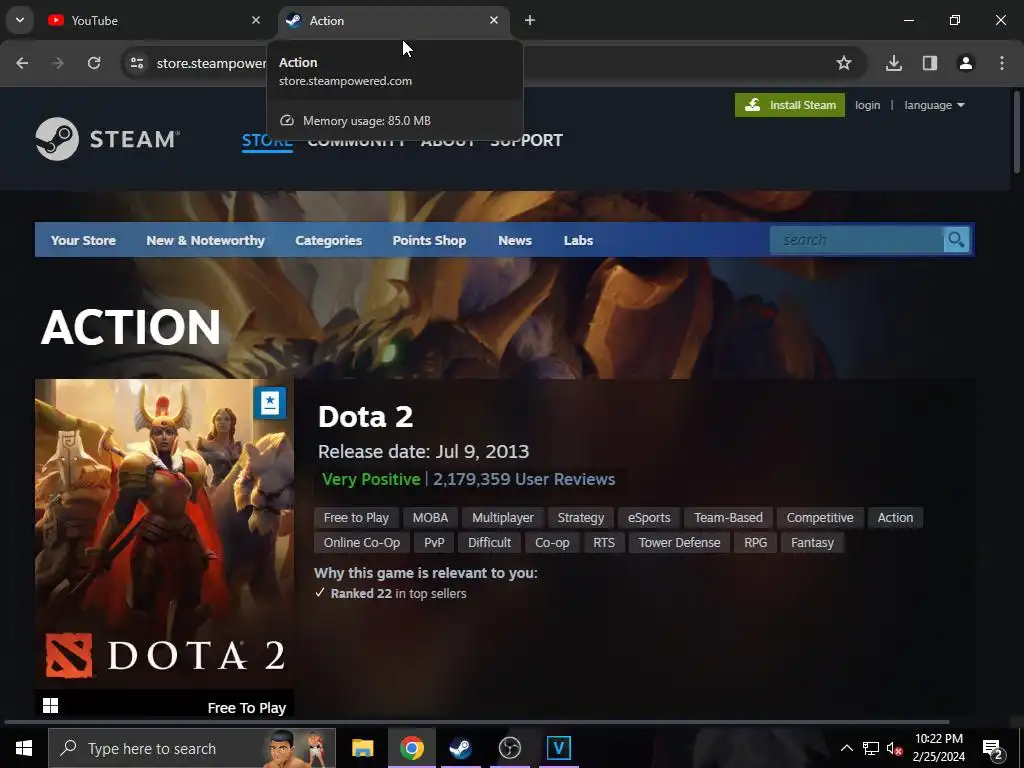The image size is (1024, 768).
Task: Open Chrome profile avatar icon
Action: click(966, 63)
